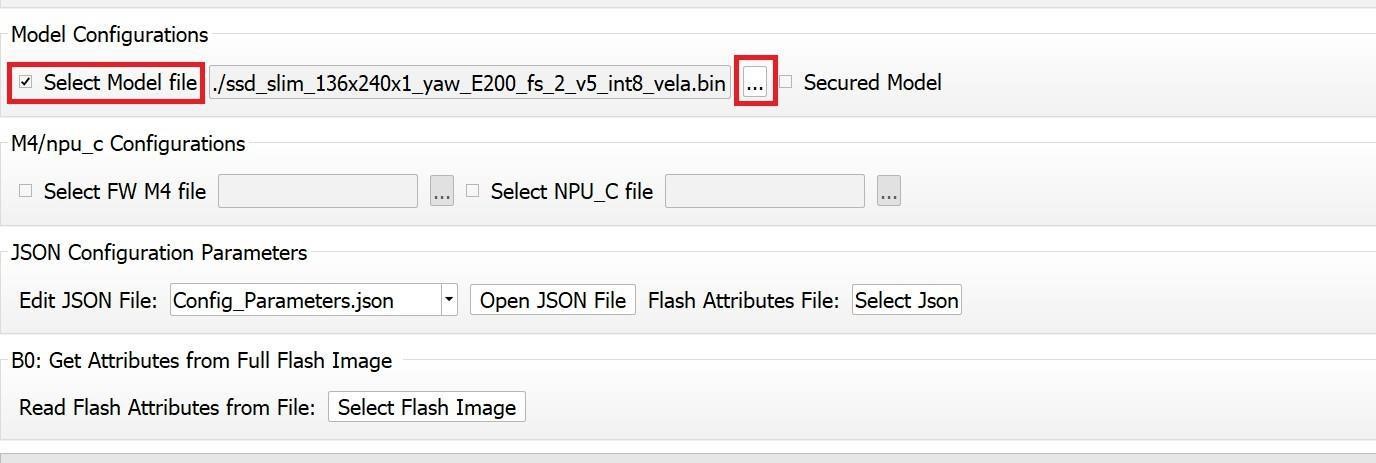Check the Select NPU_C file option

(x=473, y=190)
